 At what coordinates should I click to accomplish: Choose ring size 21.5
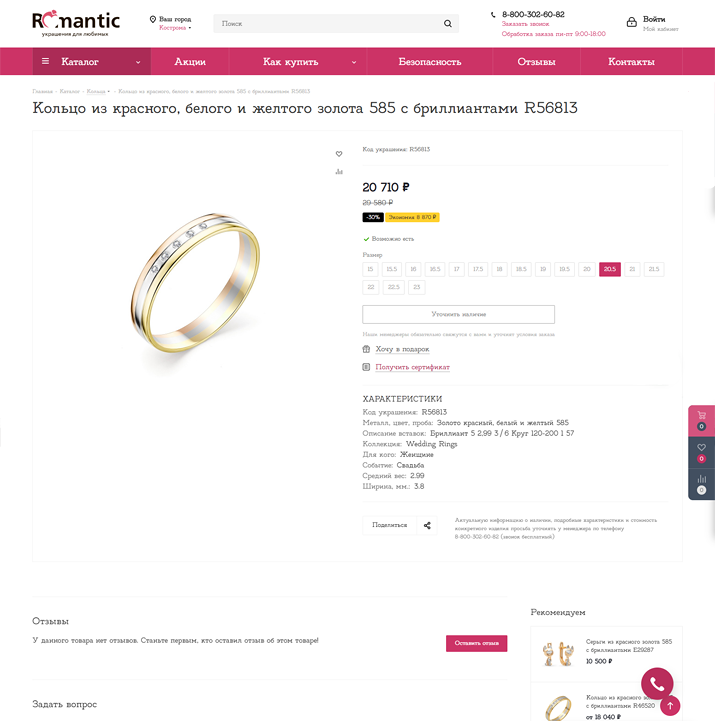click(x=654, y=269)
